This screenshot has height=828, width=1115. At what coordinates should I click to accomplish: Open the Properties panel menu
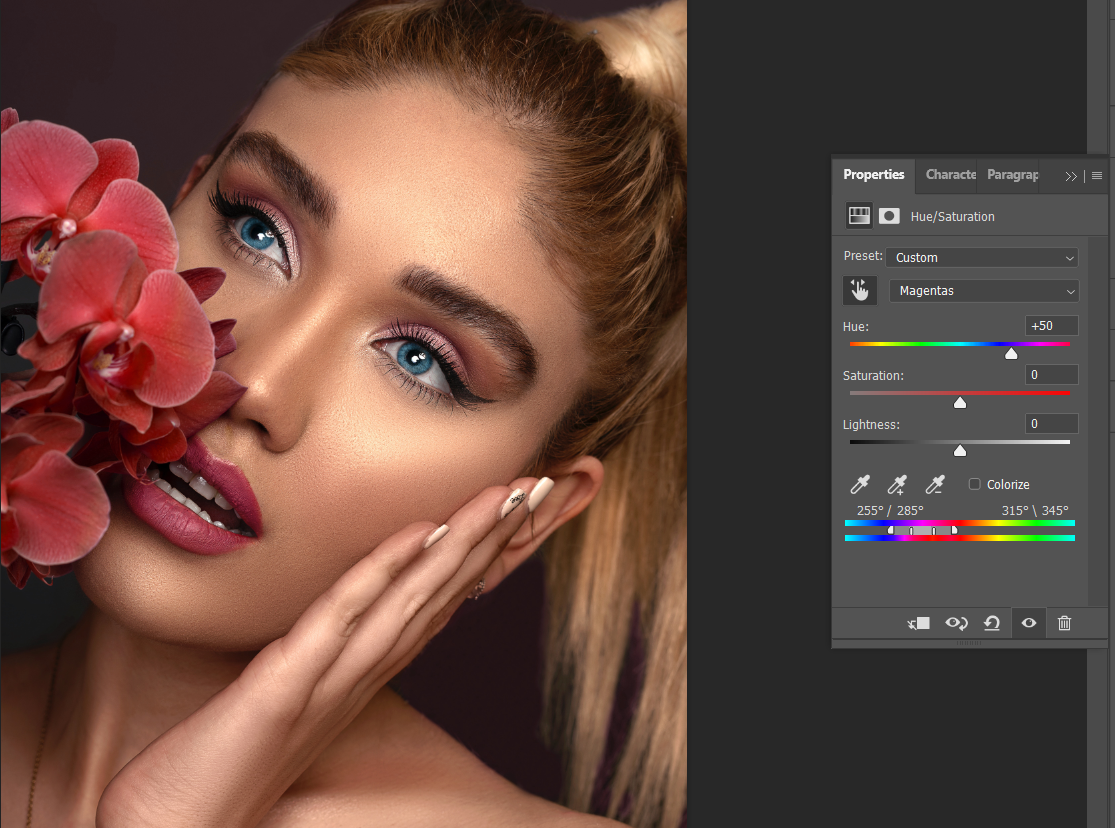[x=1097, y=176]
